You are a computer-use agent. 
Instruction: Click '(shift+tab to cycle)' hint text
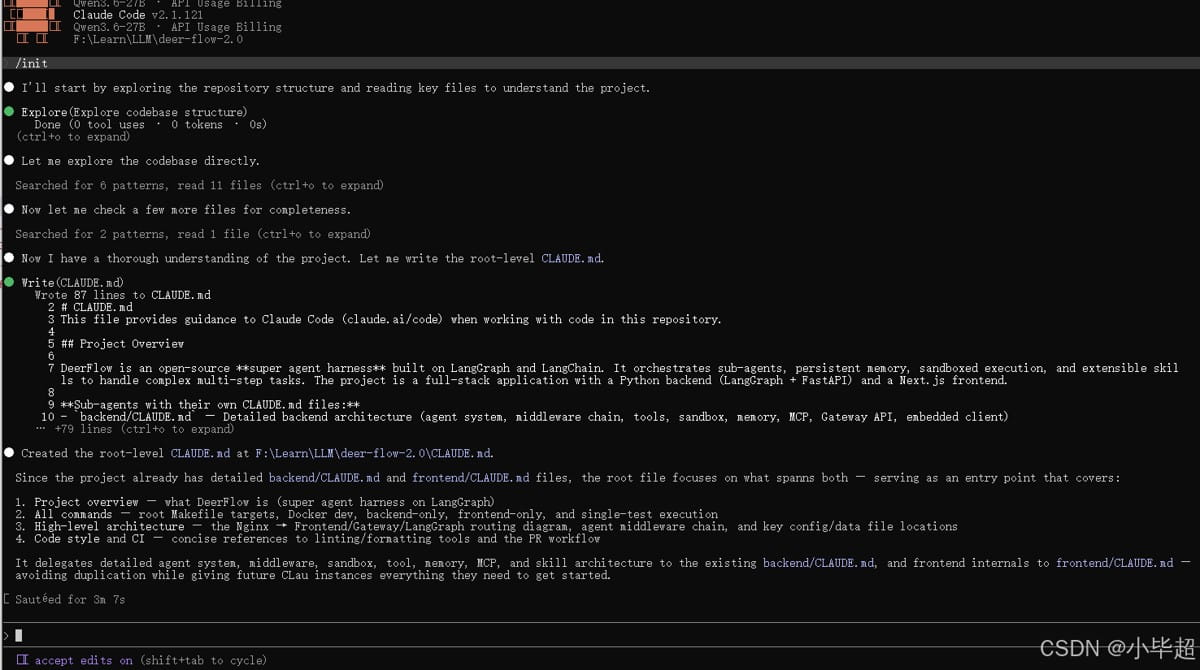pos(203,660)
